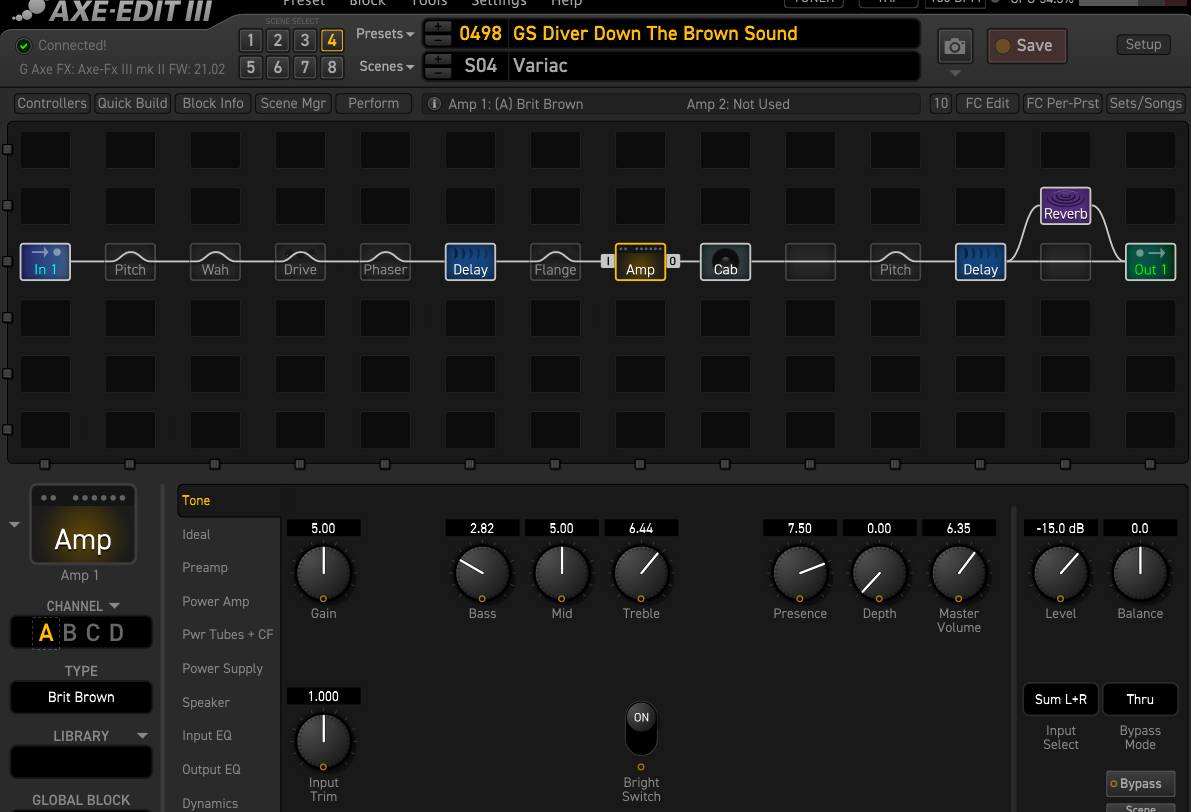Click the Amp input I marker
Viewport: 1191px width, 812px height.
pos(607,261)
